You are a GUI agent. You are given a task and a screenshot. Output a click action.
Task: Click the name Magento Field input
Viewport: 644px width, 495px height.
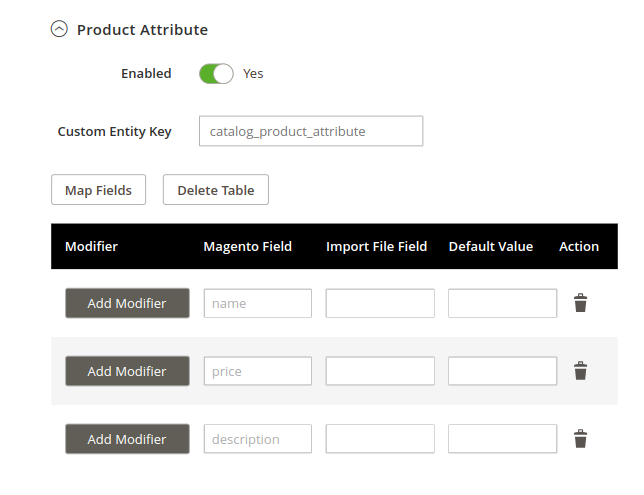click(x=258, y=303)
